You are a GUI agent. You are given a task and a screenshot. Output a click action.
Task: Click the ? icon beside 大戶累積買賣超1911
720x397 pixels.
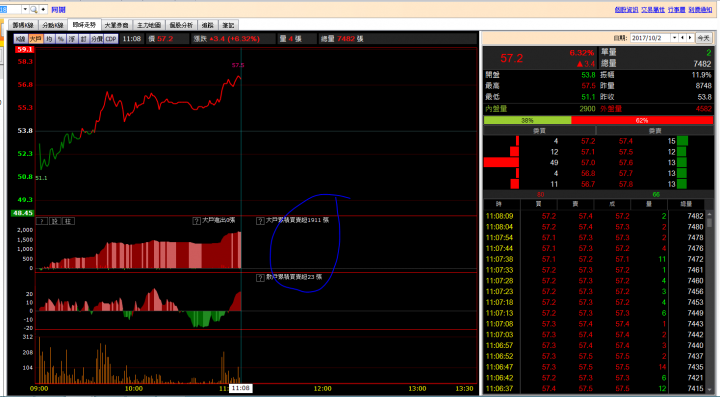[260, 221]
